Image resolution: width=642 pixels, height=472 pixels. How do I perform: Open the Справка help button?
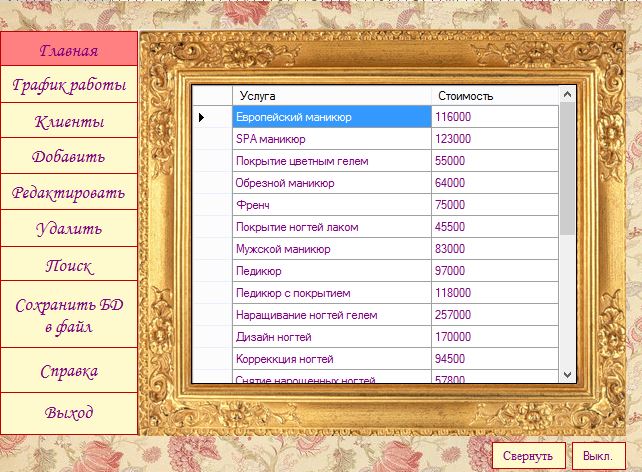click(69, 370)
